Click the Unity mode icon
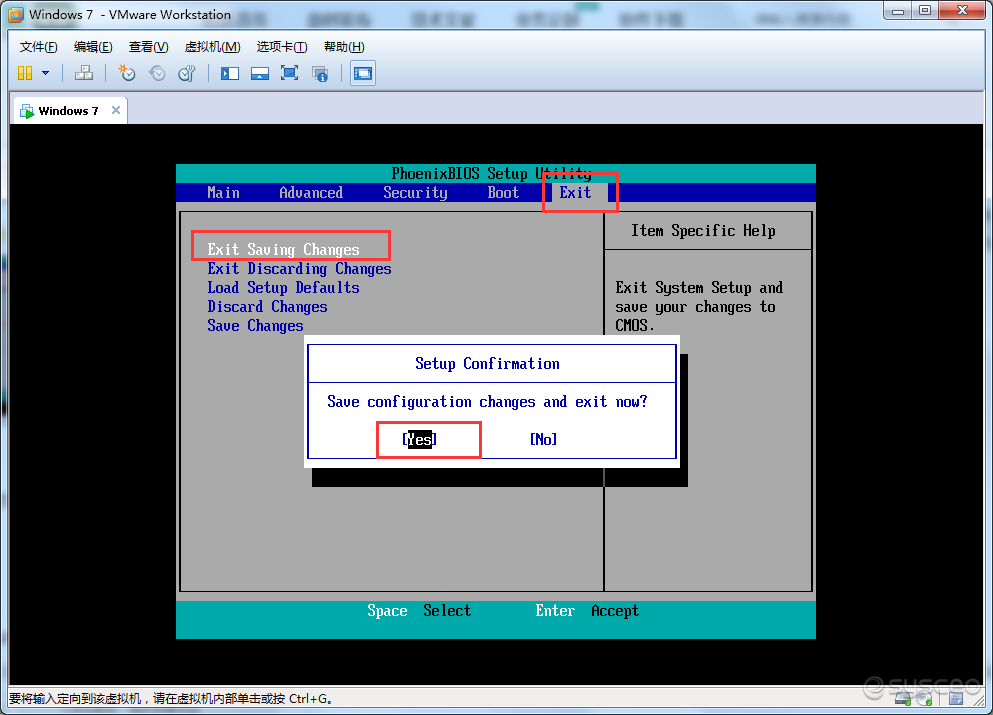This screenshot has width=993, height=715. (x=320, y=73)
